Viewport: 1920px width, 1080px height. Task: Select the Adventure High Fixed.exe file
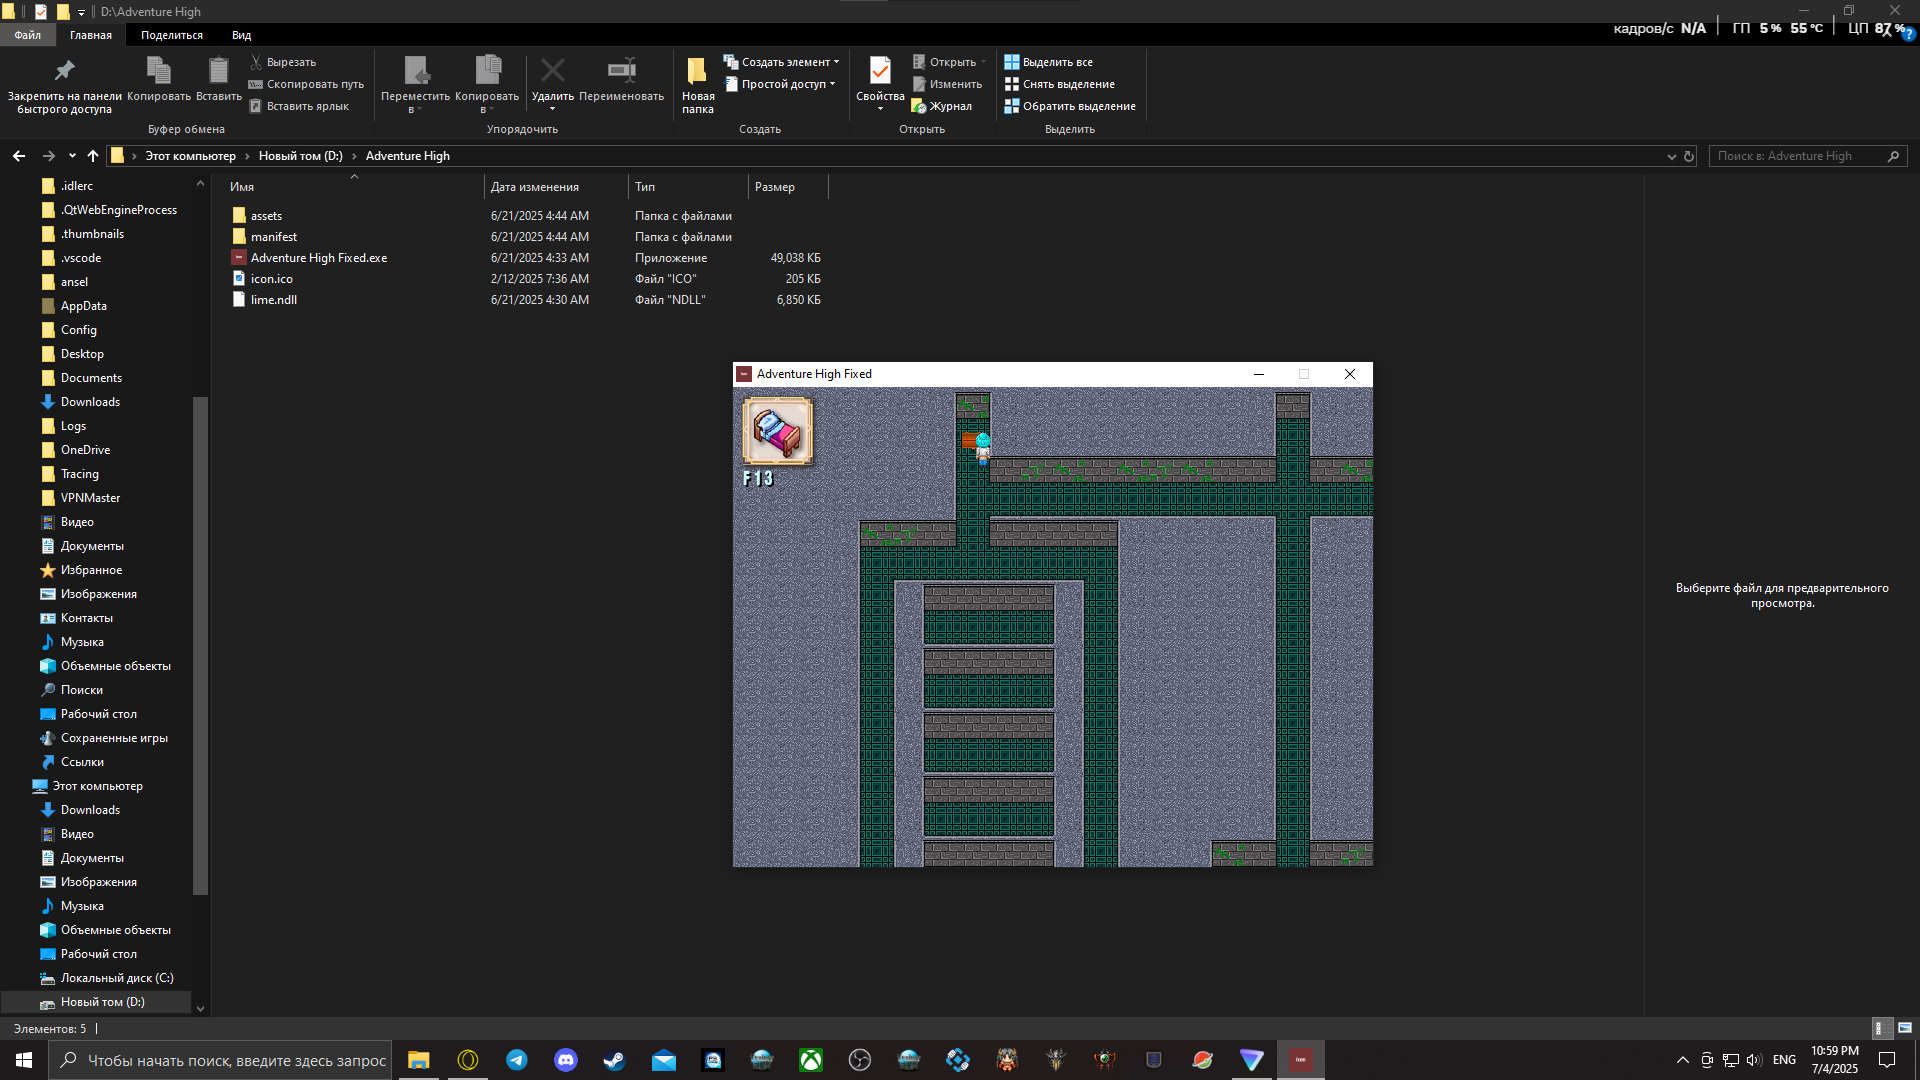click(318, 258)
